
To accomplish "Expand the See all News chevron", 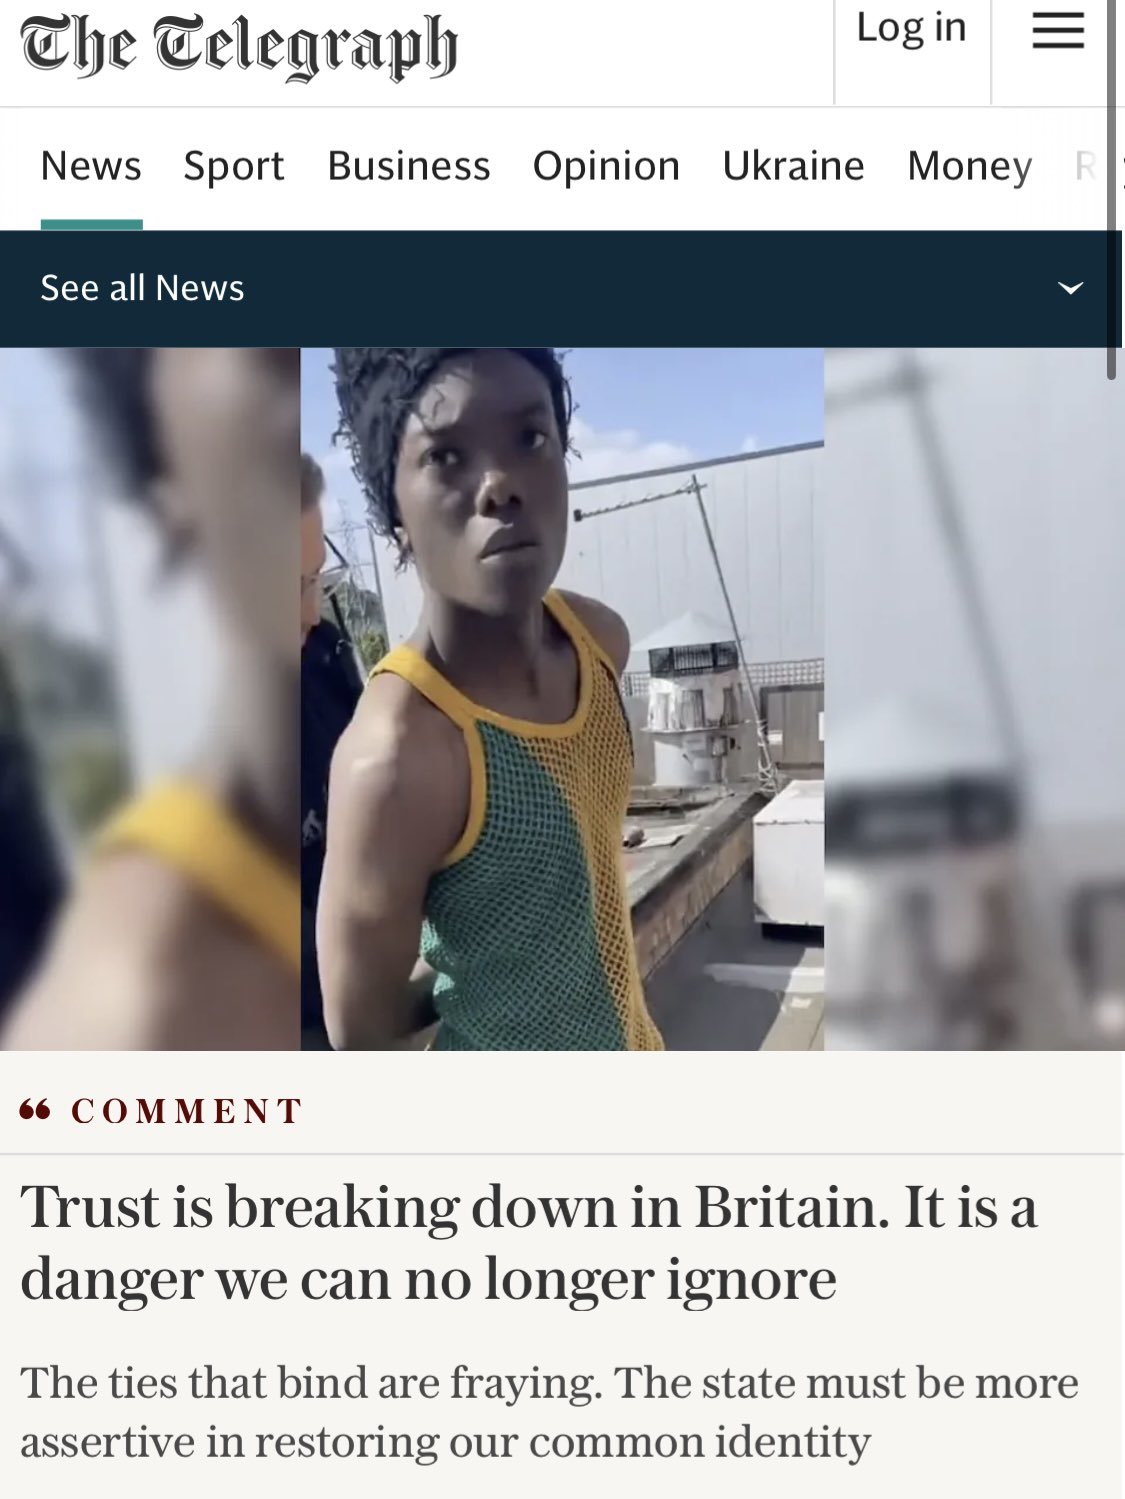I will point(1070,289).
